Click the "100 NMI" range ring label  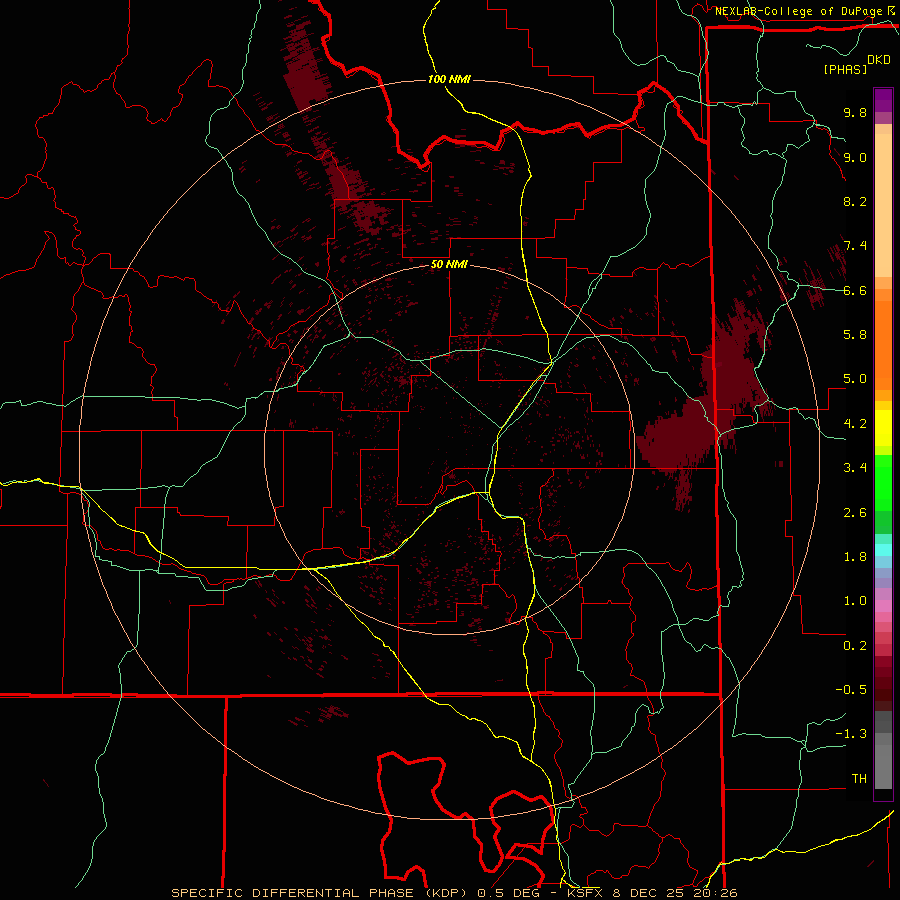pyautogui.click(x=449, y=79)
